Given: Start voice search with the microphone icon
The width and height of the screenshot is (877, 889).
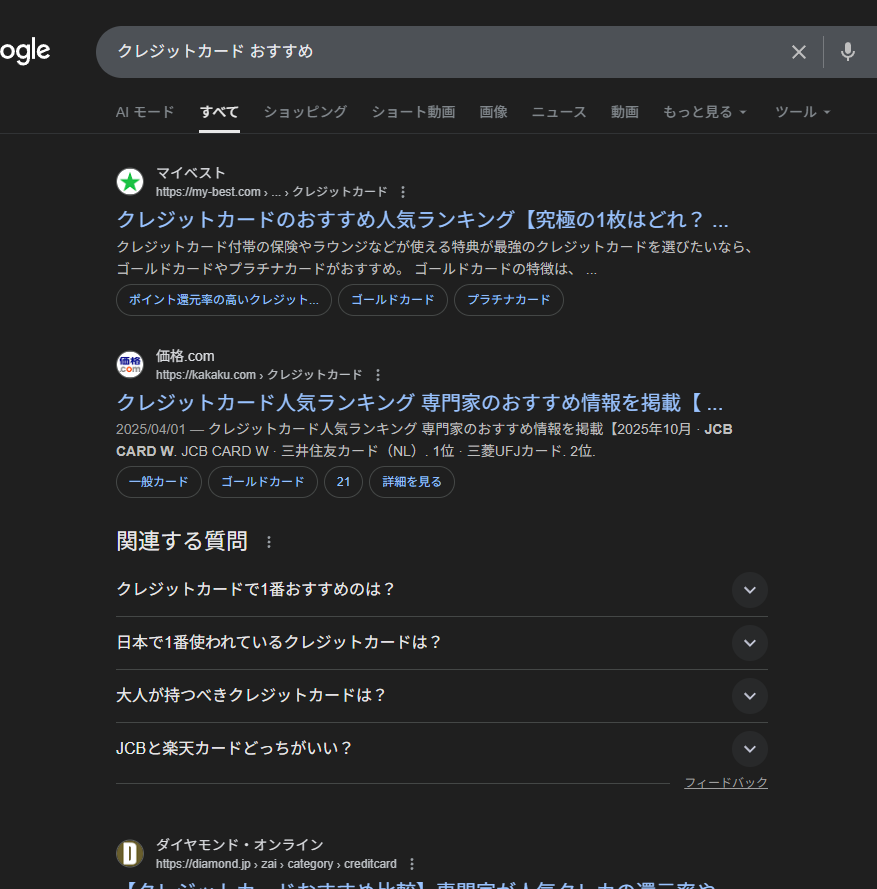Looking at the screenshot, I should (x=848, y=52).
